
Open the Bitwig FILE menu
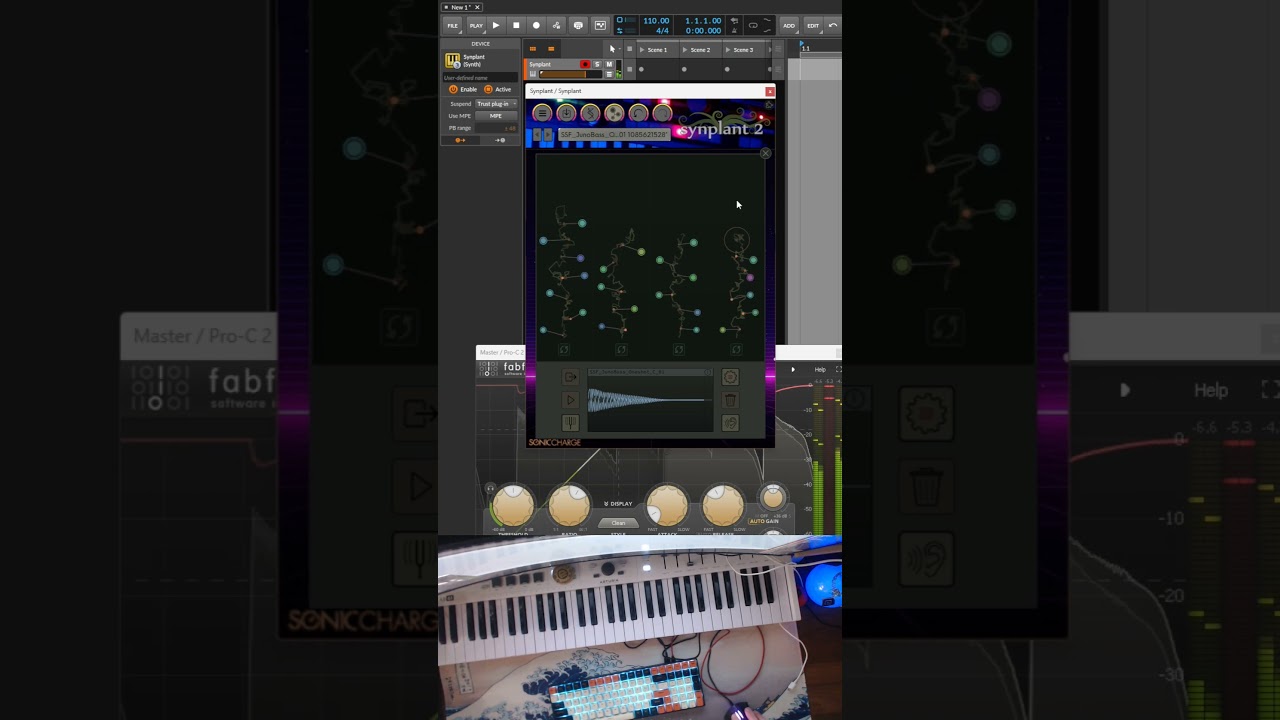(x=453, y=25)
